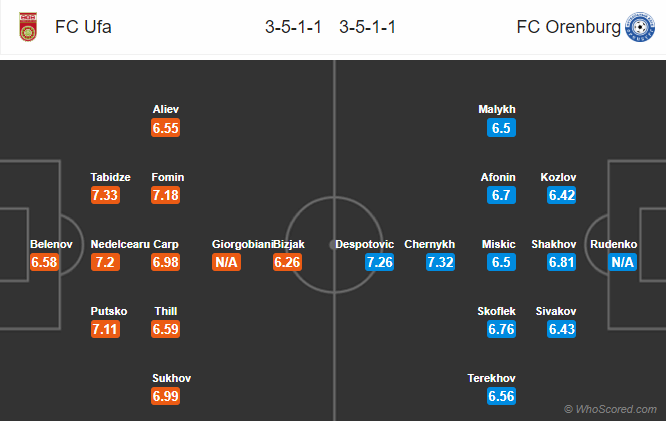The width and height of the screenshot is (666, 421).
Task: Click the Nedelcearu player name
Action: 120,244
